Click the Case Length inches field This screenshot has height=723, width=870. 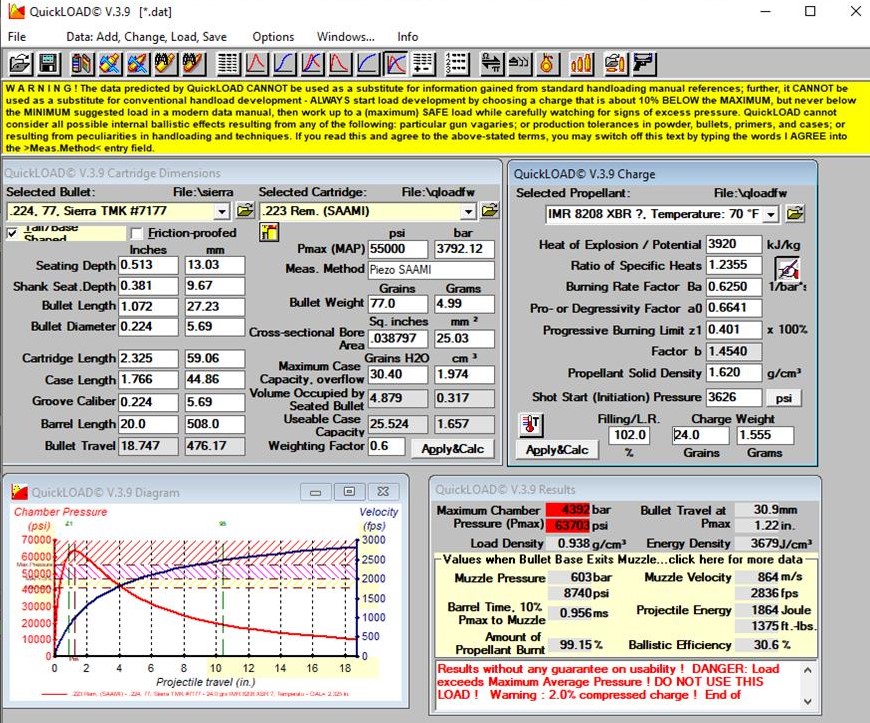(x=148, y=380)
